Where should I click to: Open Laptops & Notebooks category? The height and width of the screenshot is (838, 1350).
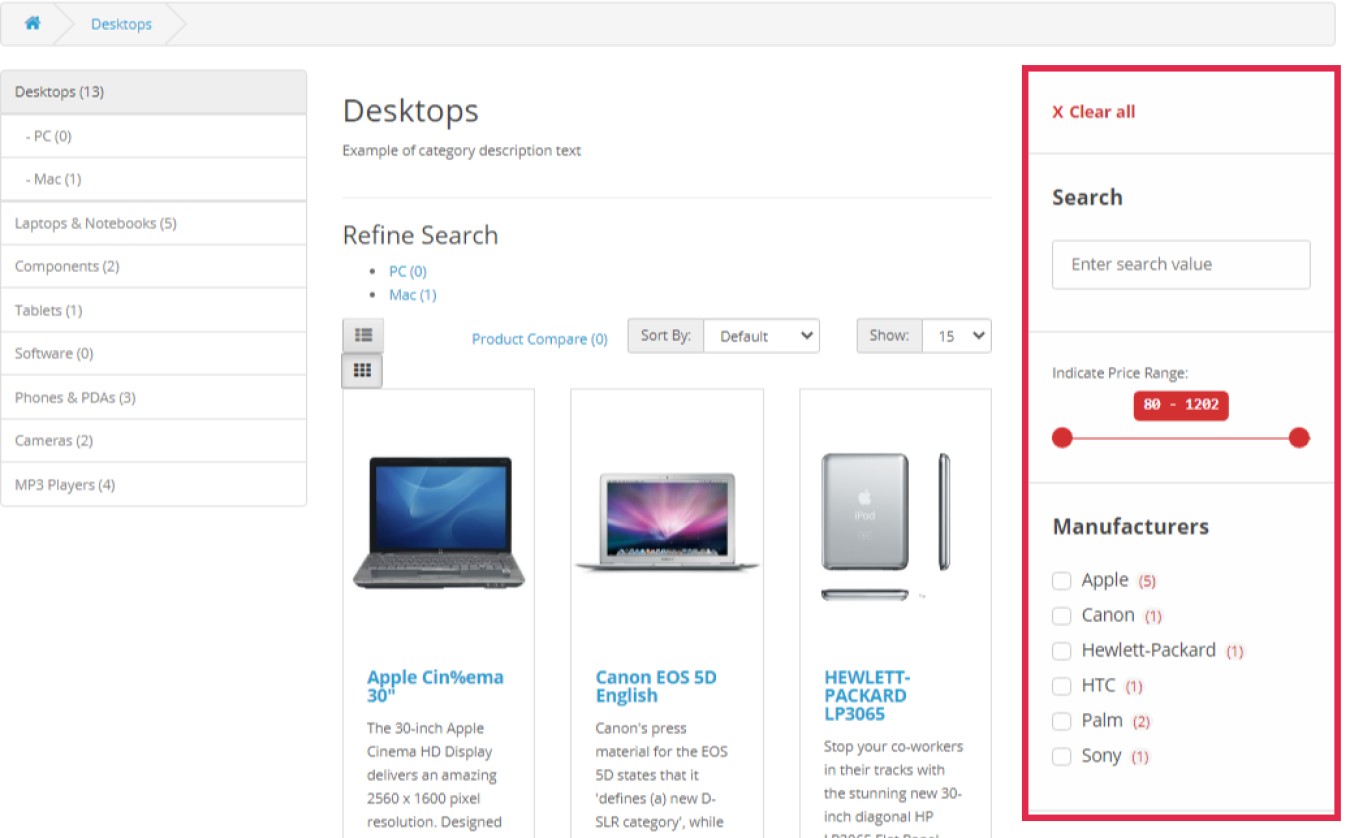tap(154, 223)
